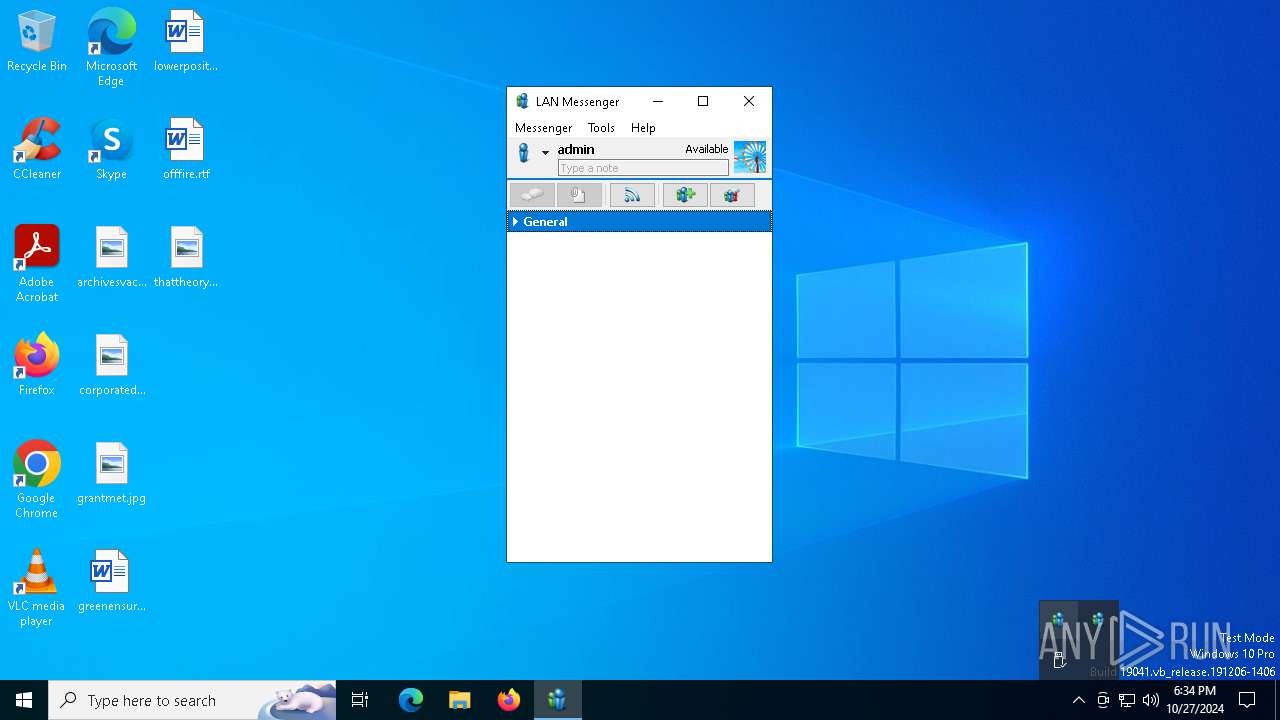Viewport: 1280px width, 720px height.
Task: Open the Windows Start menu
Action: coord(24,700)
